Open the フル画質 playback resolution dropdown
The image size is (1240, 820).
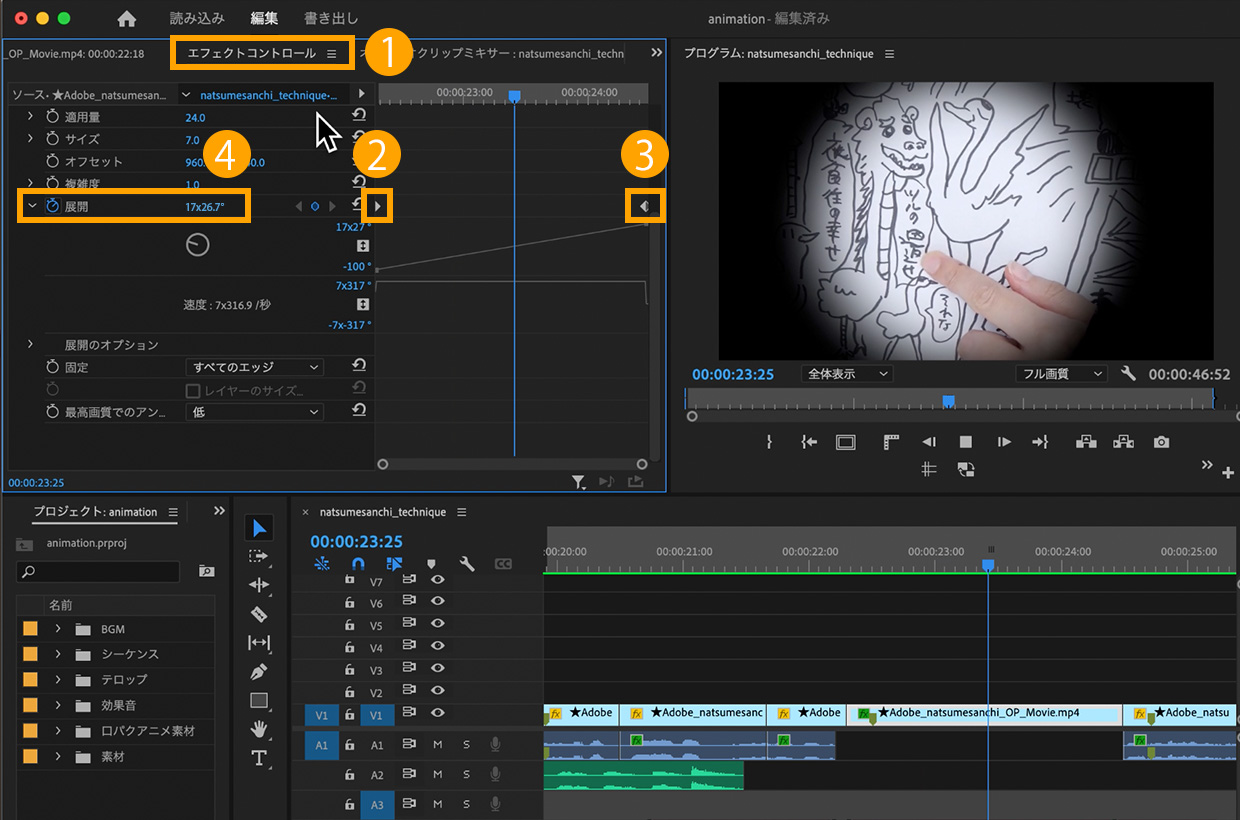[x=1061, y=373]
